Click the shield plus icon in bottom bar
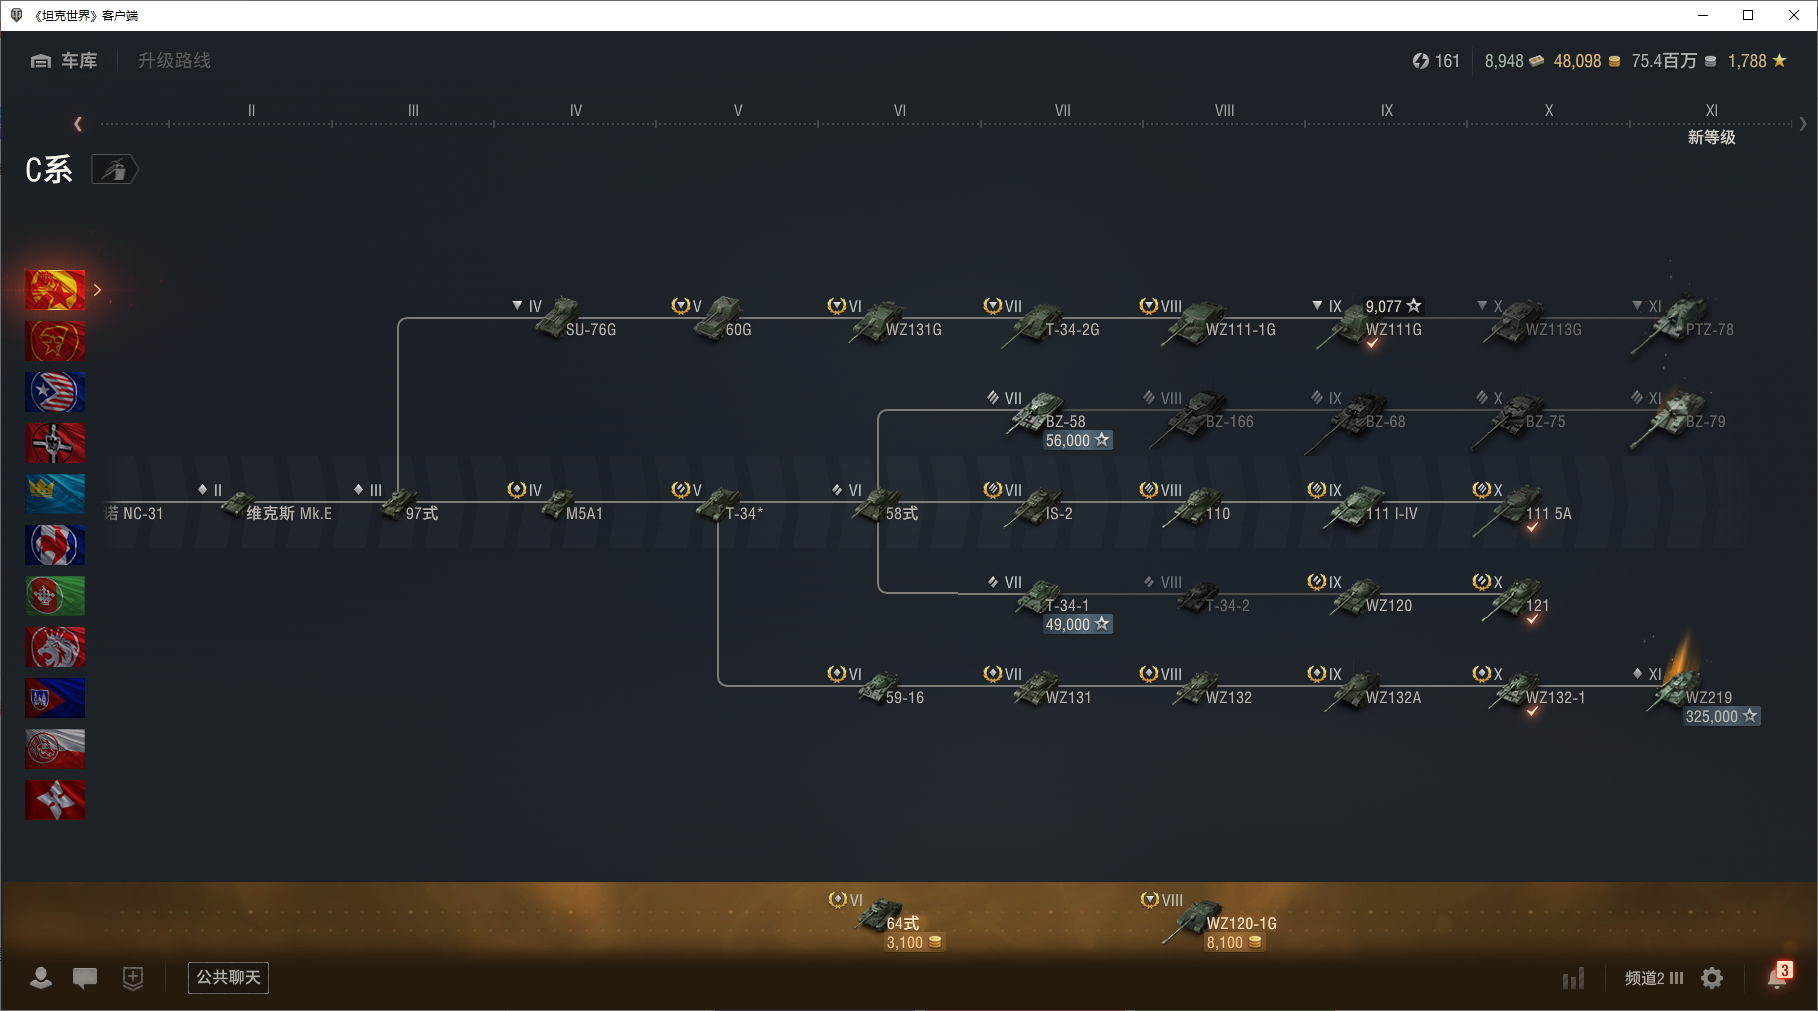 click(x=133, y=978)
